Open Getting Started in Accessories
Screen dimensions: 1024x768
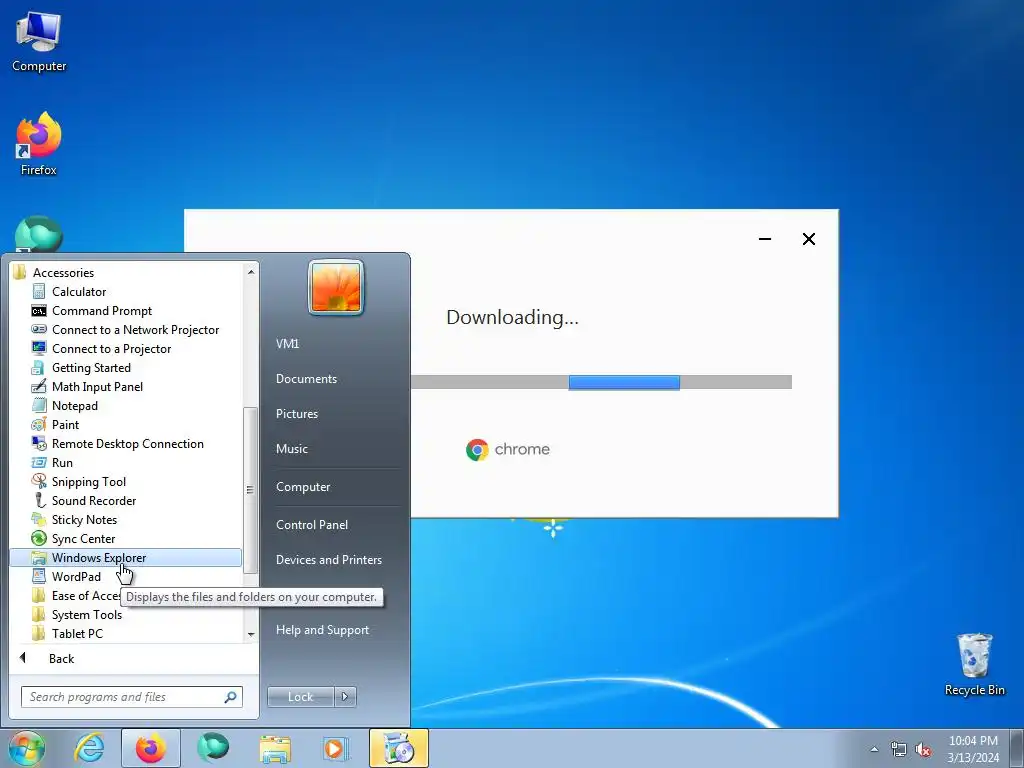point(91,368)
